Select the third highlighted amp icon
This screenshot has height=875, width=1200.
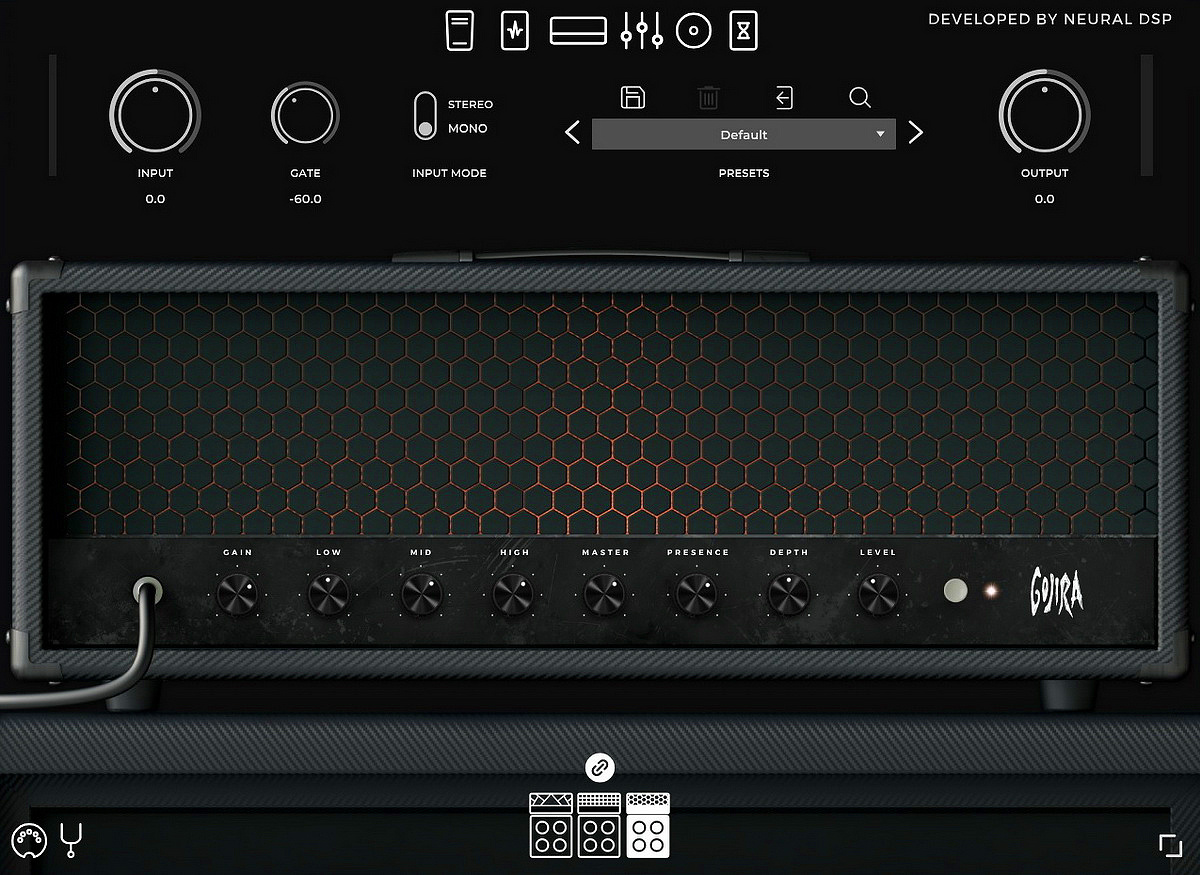pyautogui.click(x=648, y=825)
